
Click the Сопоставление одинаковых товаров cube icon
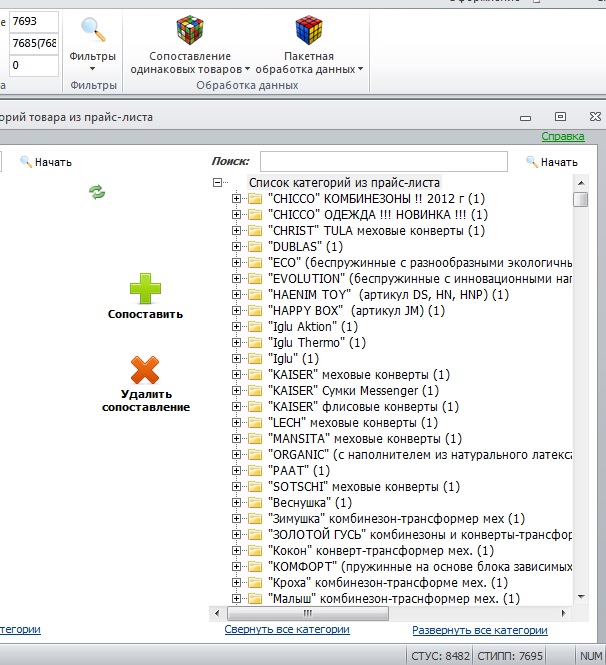point(190,30)
